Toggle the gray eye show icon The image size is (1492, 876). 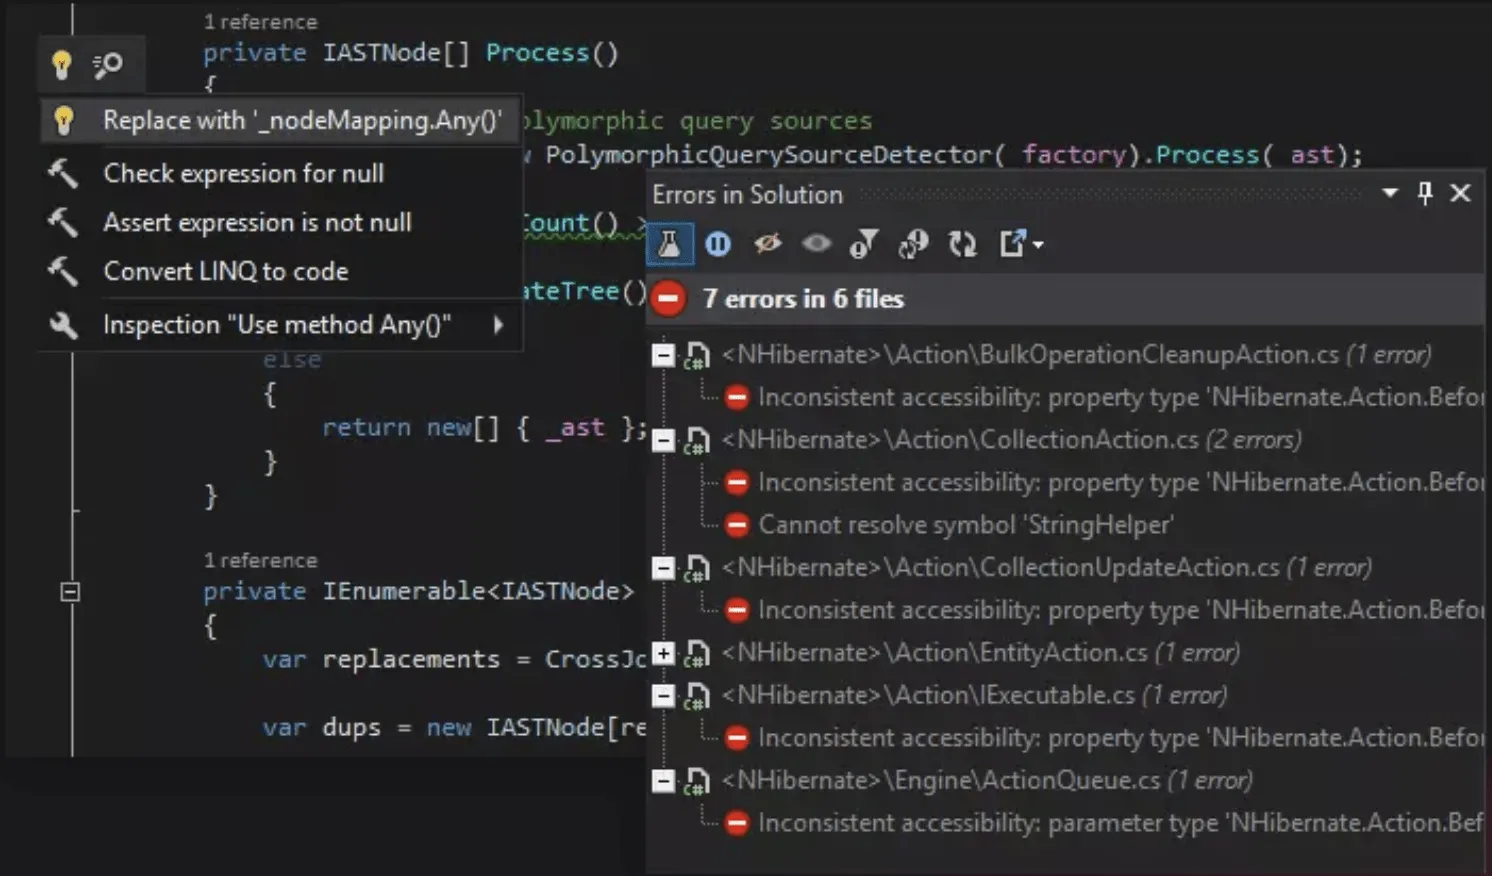(x=816, y=243)
